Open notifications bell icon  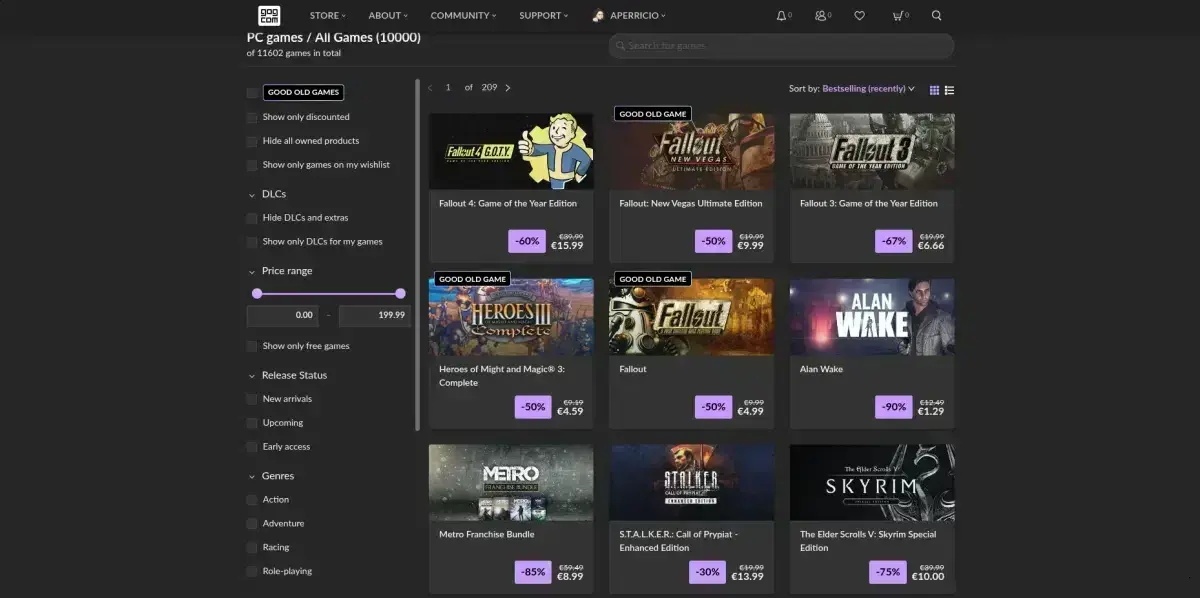tap(781, 16)
